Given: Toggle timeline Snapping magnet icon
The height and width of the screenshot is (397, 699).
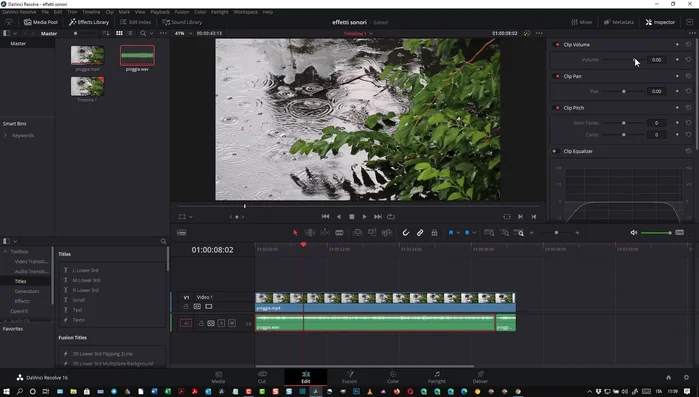Looking at the screenshot, I should (x=405, y=233).
